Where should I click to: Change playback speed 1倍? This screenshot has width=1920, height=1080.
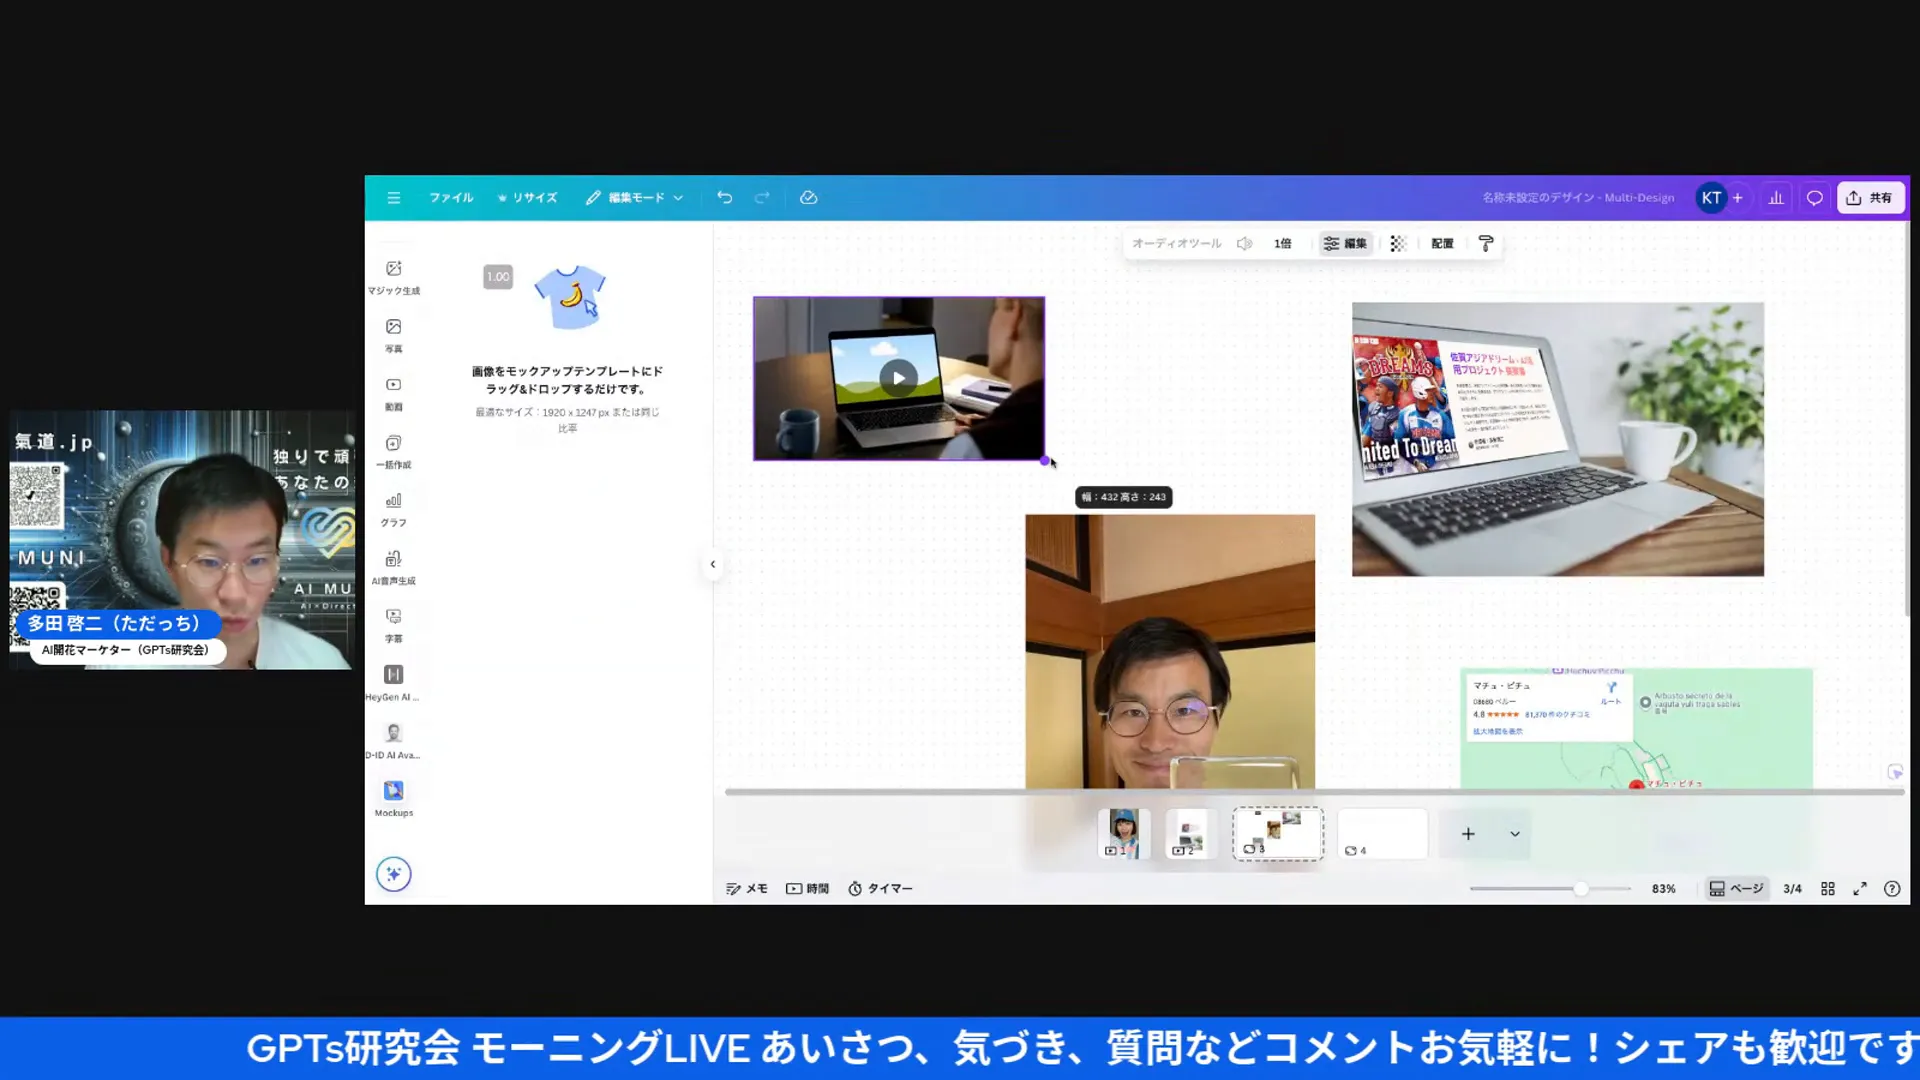(x=1283, y=243)
